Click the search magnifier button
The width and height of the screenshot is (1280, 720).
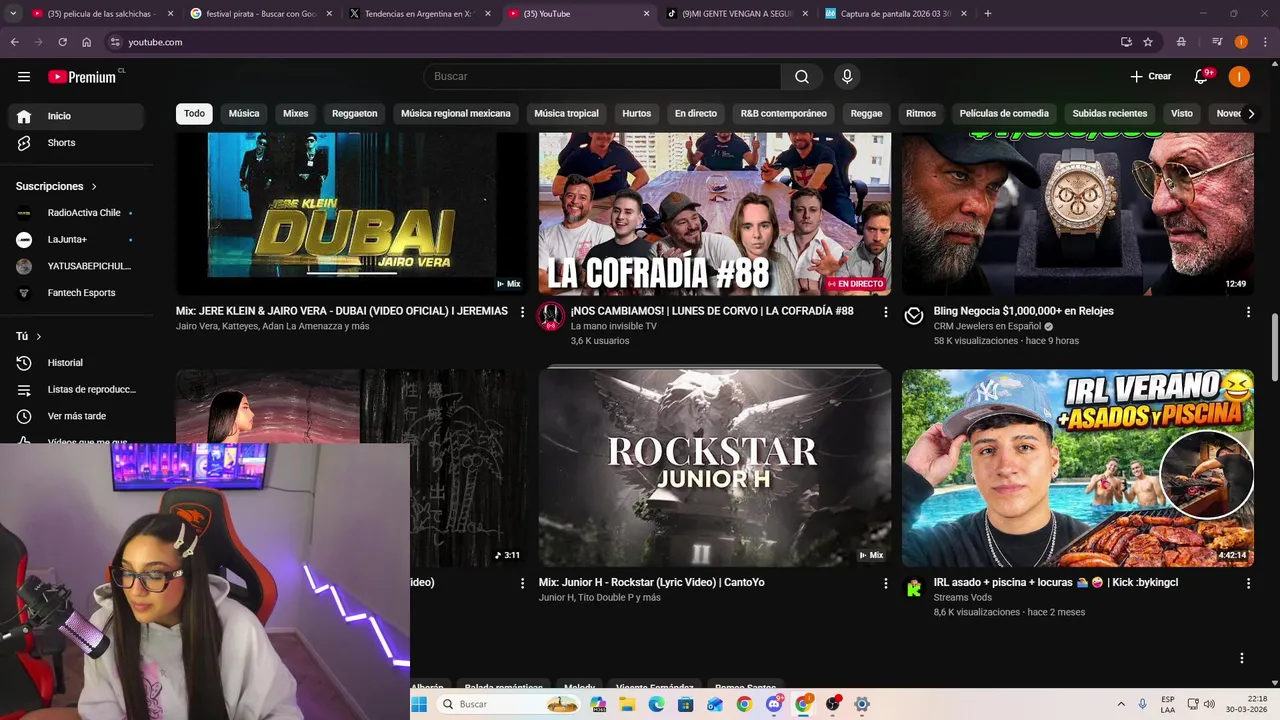tap(802, 77)
